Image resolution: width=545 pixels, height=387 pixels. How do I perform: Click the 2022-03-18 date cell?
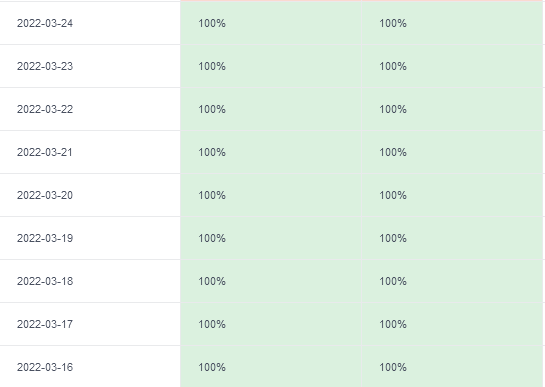pos(90,281)
